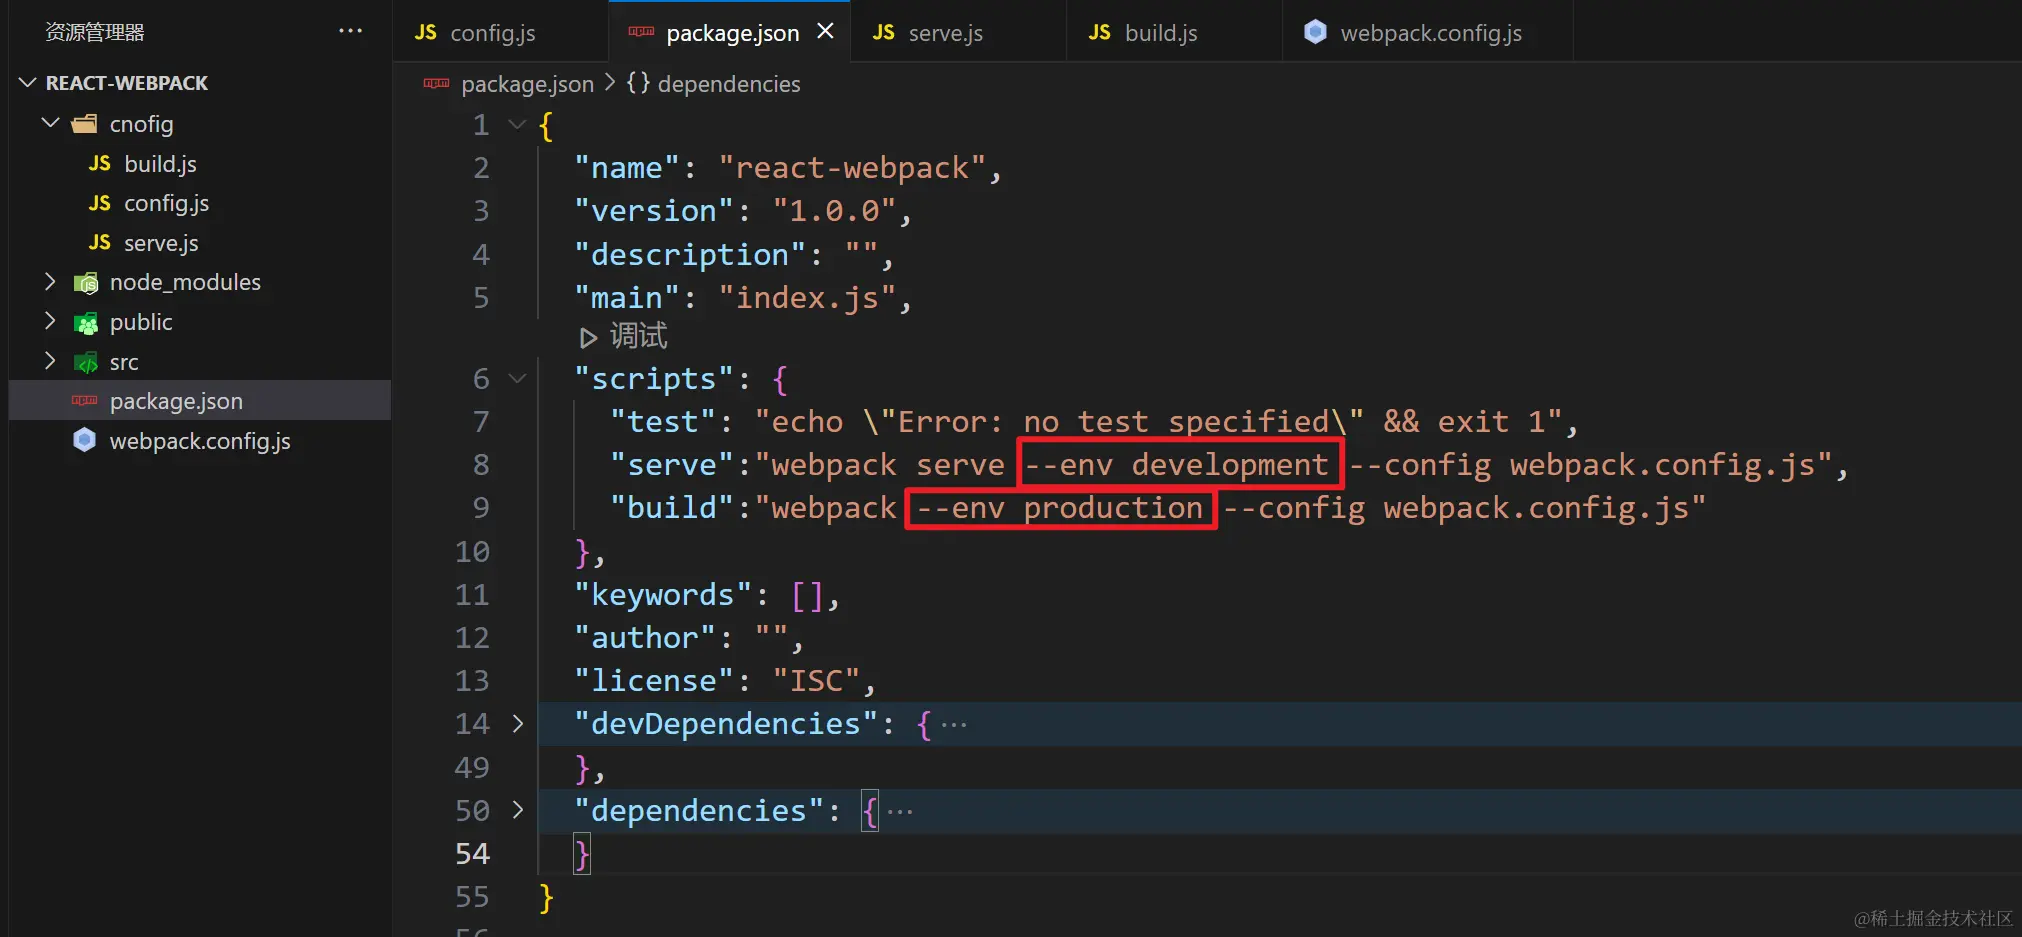The image size is (2022, 937).
Task: Click the JS icon on the build.js tab
Action: (1099, 32)
